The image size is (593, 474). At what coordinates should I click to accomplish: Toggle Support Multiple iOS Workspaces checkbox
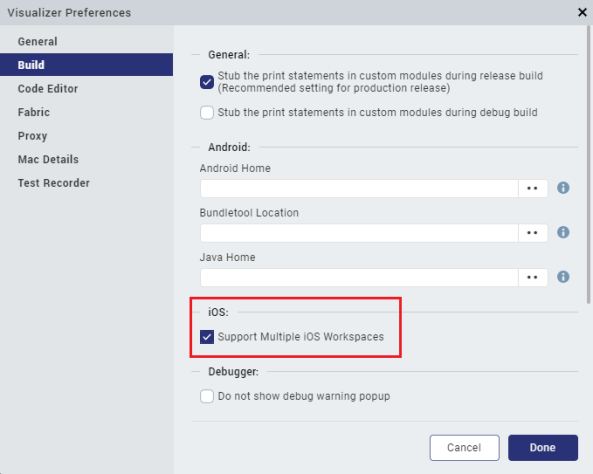(x=207, y=337)
